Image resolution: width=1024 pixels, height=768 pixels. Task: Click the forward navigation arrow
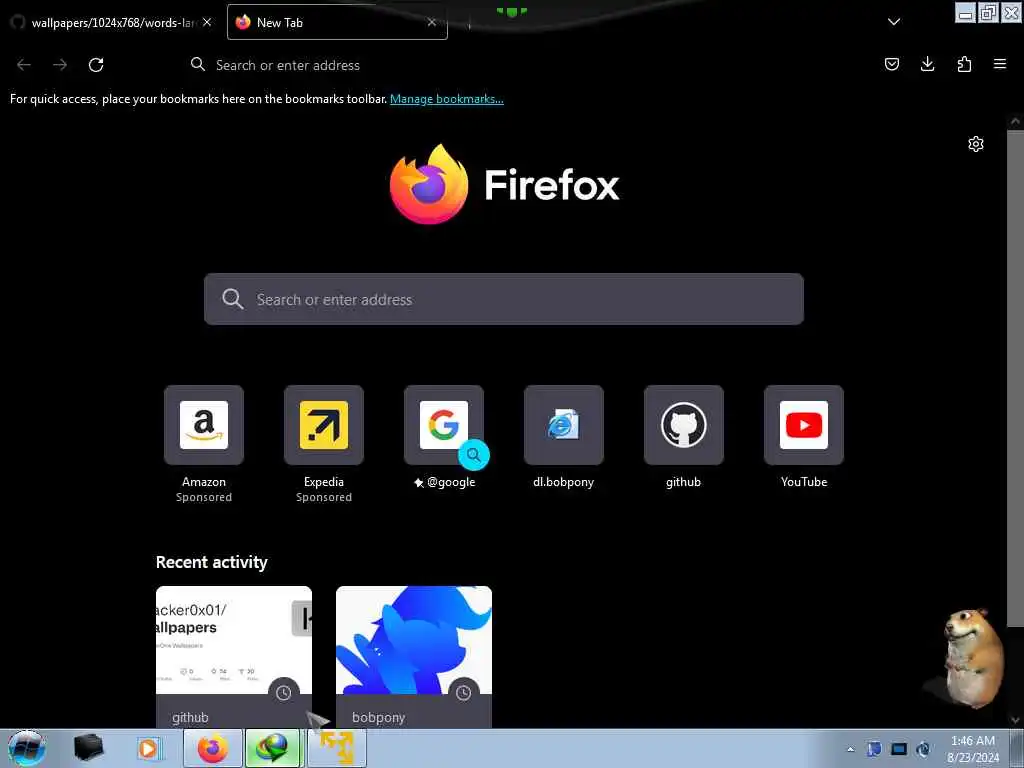click(x=60, y=65)
